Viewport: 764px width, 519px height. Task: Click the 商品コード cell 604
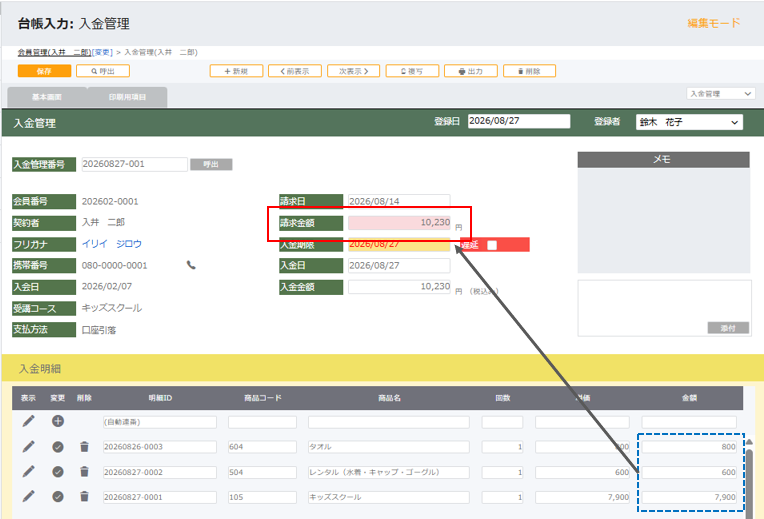click(262, 447)
